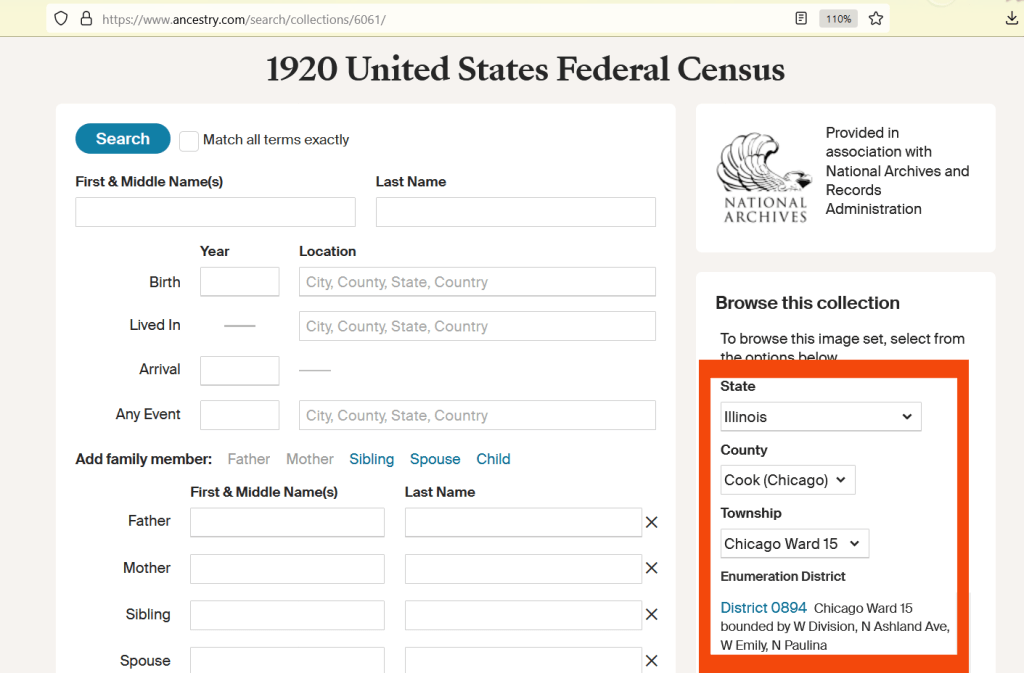The width and height of the screenshot is (1024, 673).
Task: Click the Last Name input field
Action: pos(515,212)
